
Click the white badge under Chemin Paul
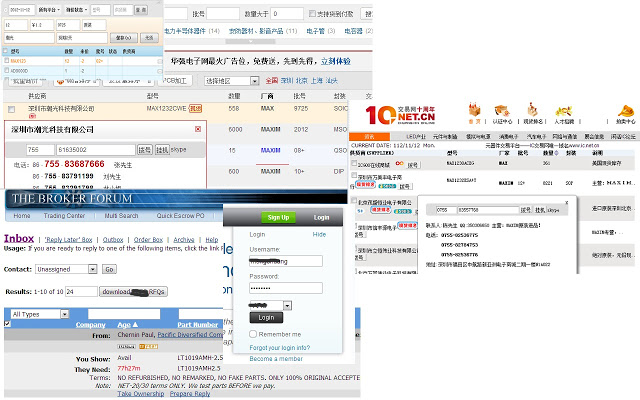[x=127, y=347]
